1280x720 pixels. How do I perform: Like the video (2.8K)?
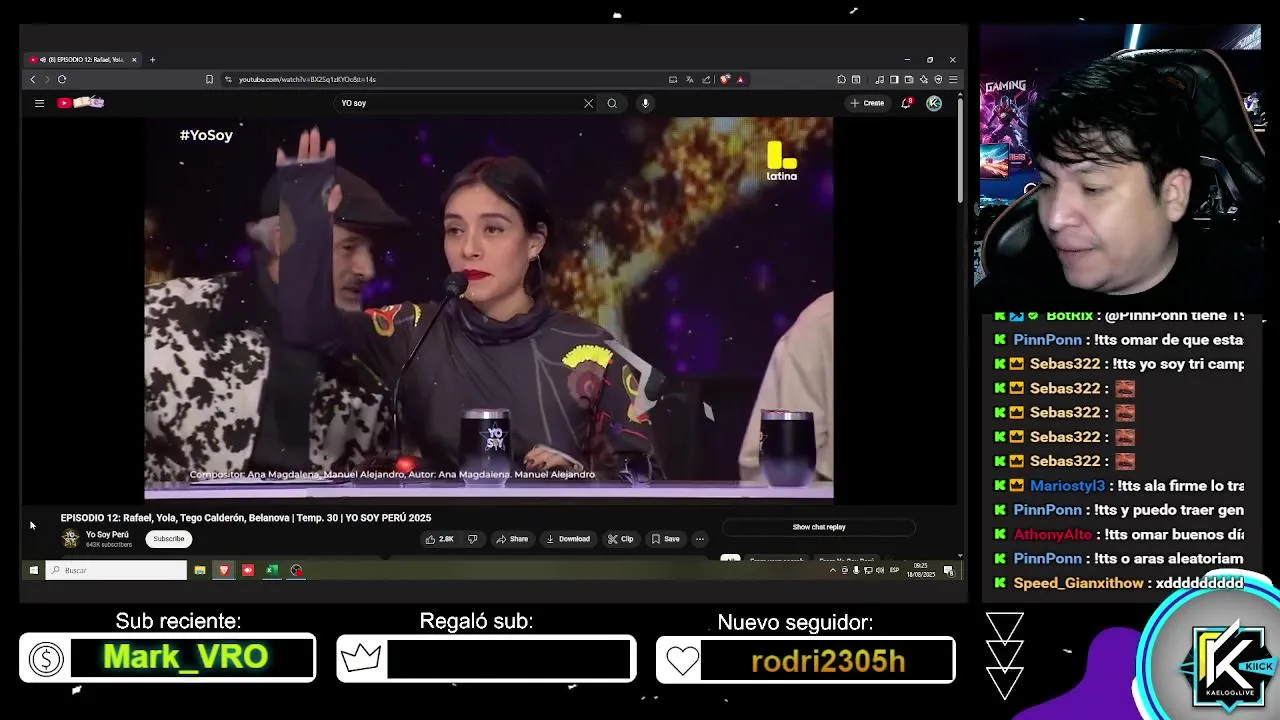pos(439,539)
